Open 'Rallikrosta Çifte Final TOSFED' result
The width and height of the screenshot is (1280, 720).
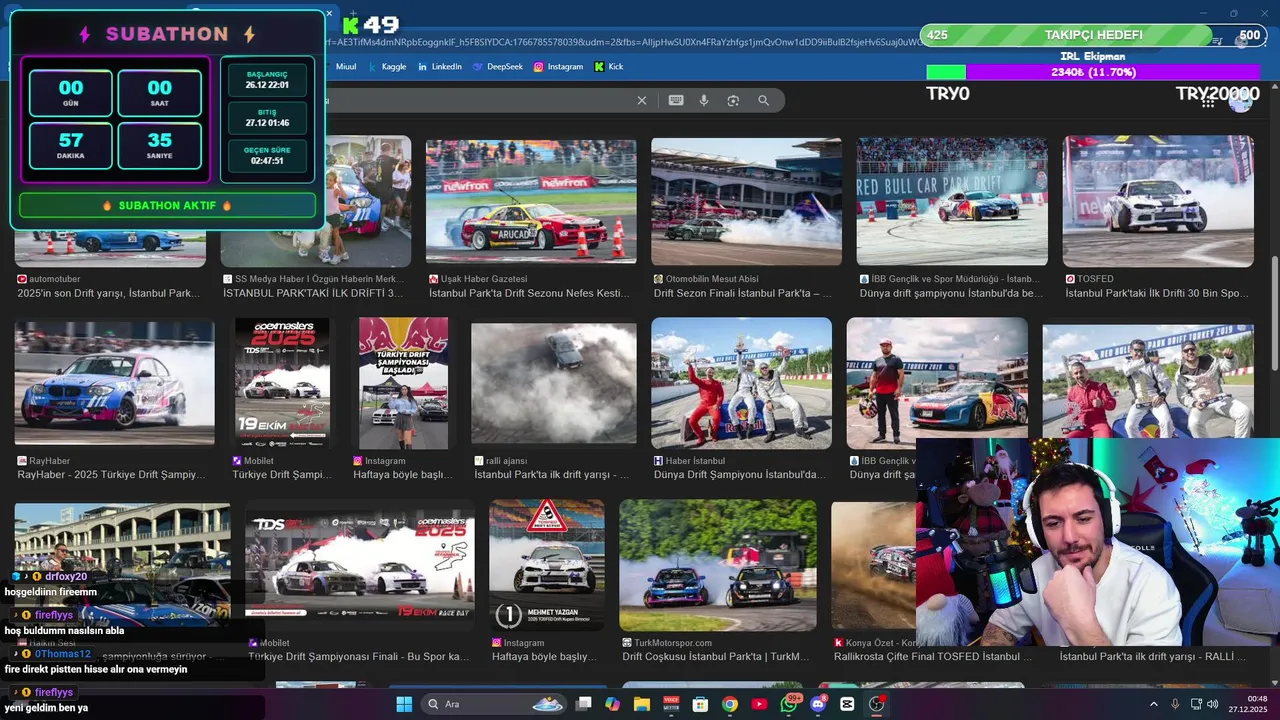tap(933, 657)
